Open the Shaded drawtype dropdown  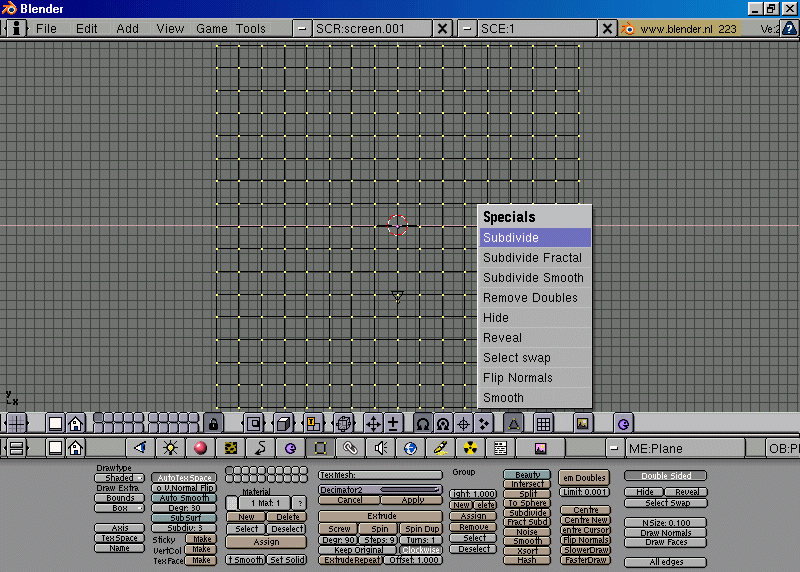[x=119, y=478]
